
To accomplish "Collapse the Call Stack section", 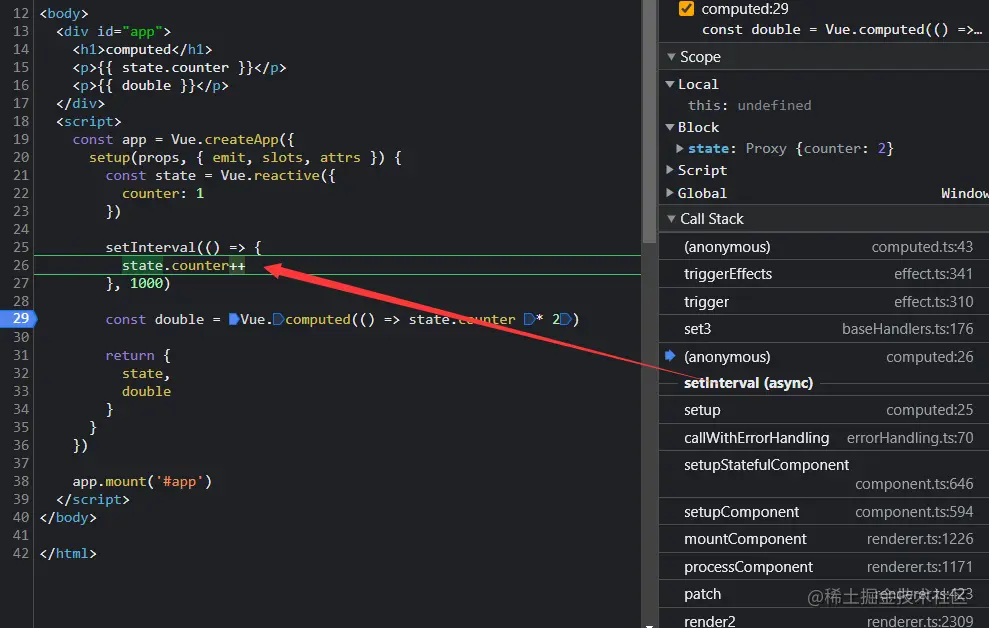I will click(671, 219).
